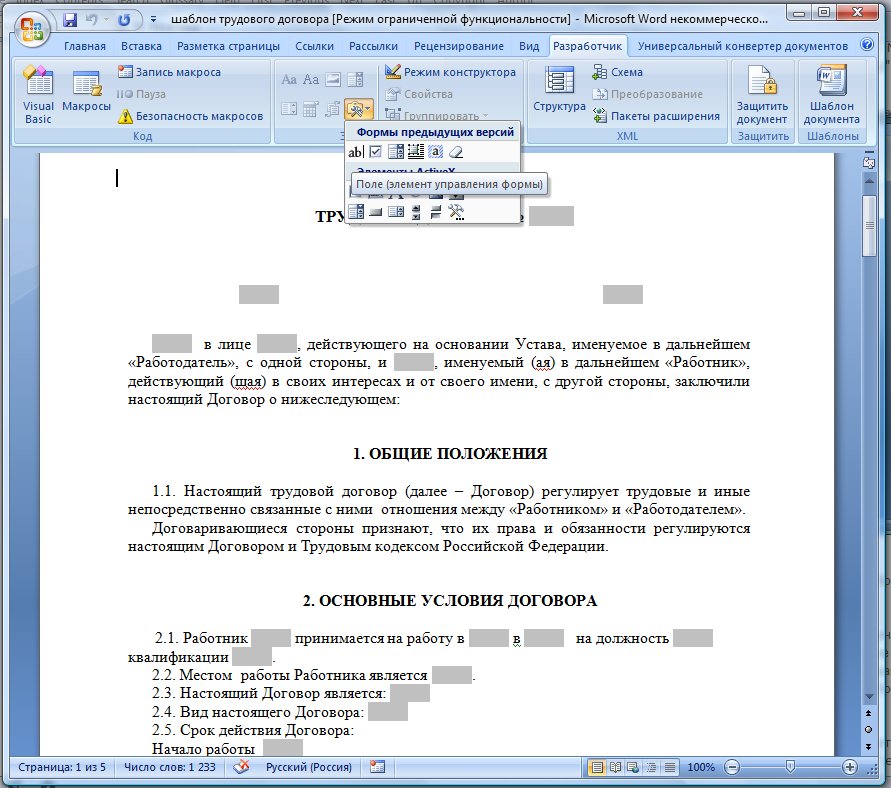Open Visual Basic editor
This screenshot has width=891, height=788.
(38, 94)
